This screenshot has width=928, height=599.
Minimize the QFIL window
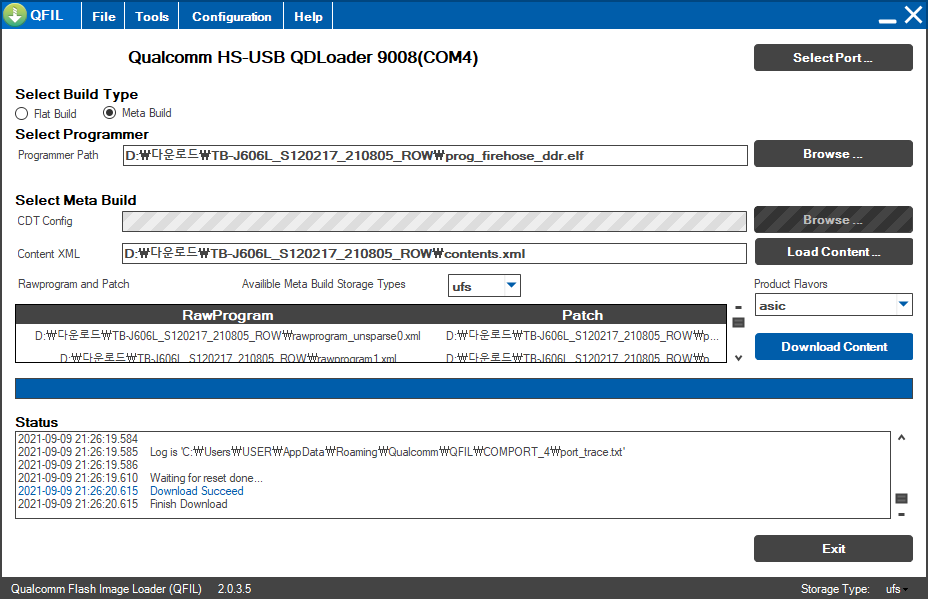click(887, 21)
